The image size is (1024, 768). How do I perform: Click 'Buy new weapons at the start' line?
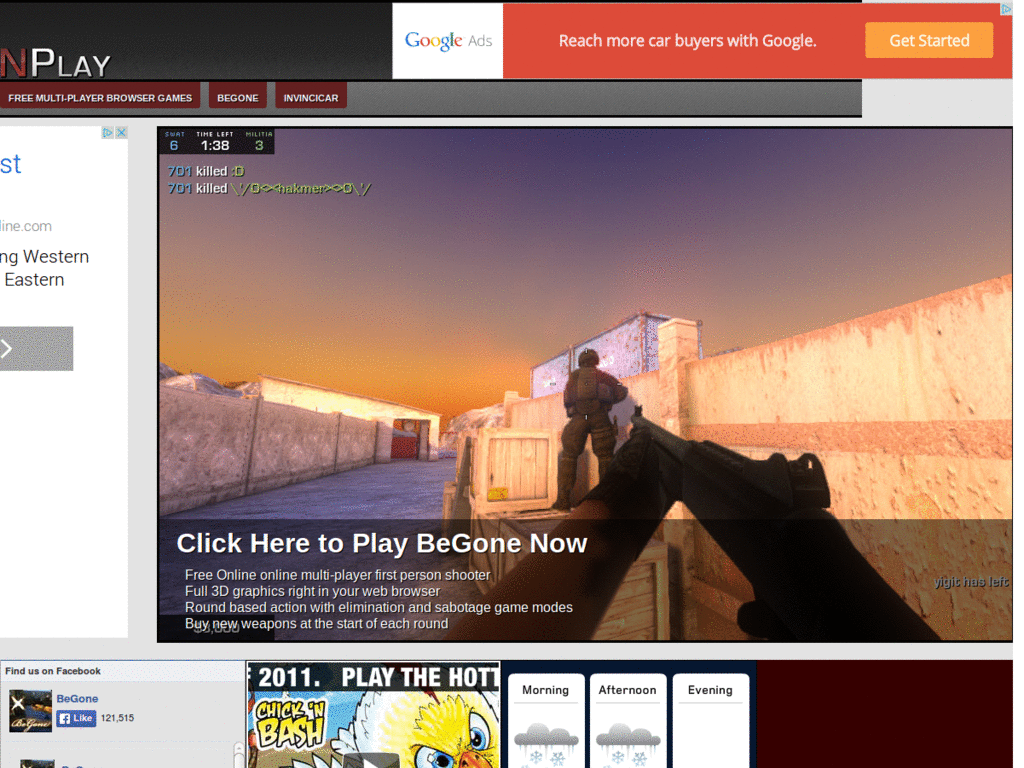coord(317,624)
